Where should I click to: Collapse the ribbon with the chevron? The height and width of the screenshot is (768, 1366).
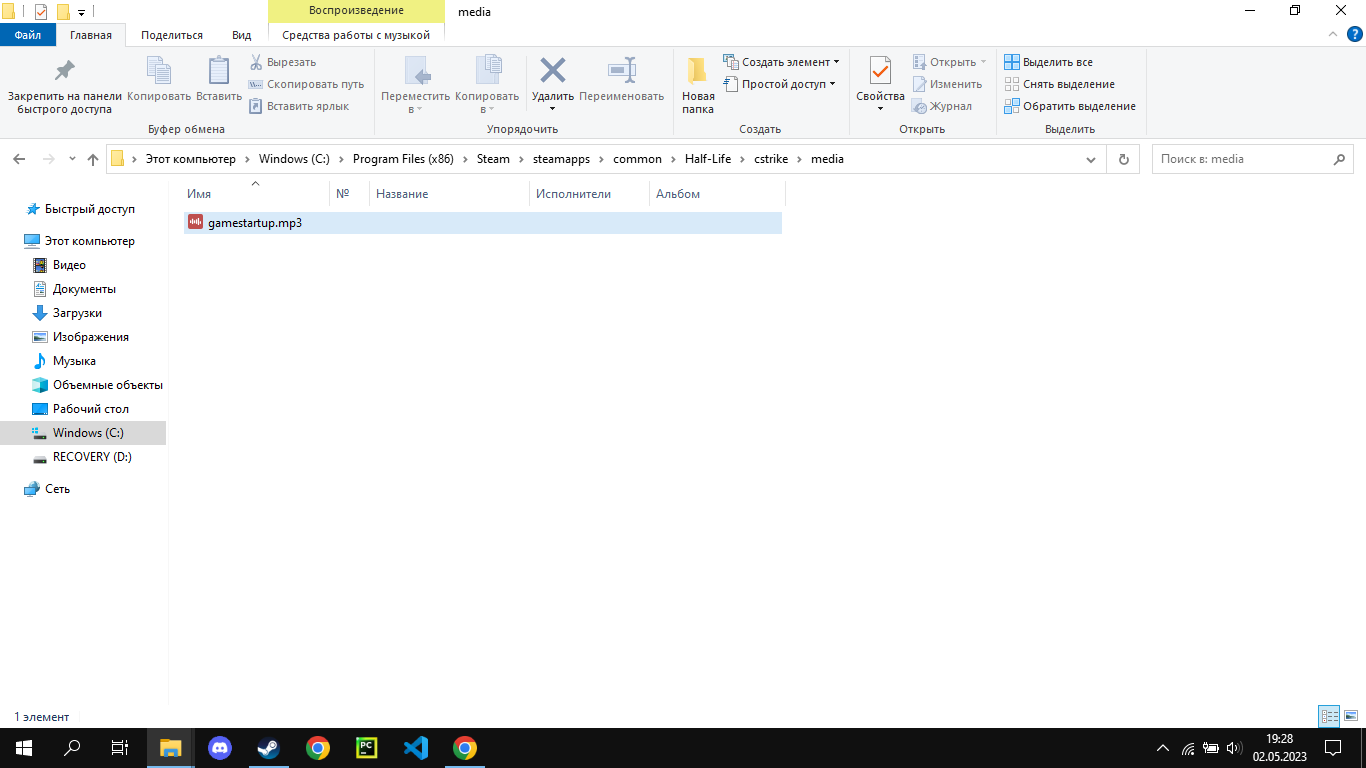tap(1332, 34)
